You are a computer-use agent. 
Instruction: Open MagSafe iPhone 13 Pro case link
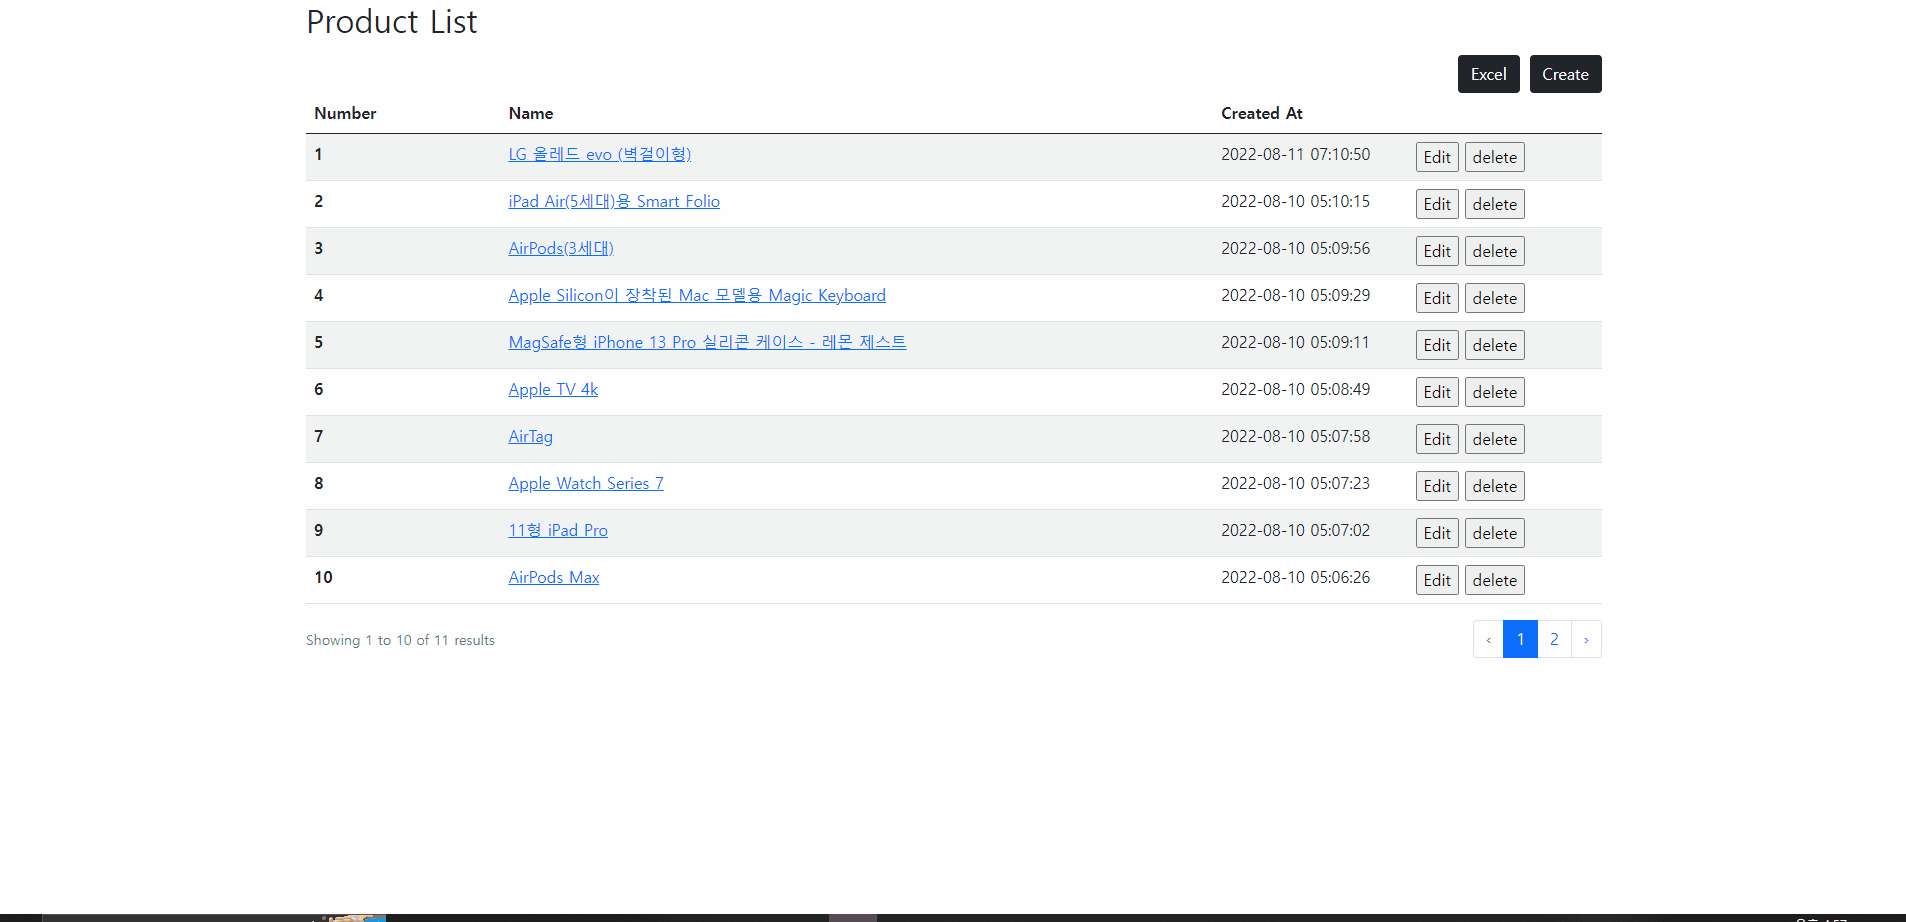tap(707, 342)
